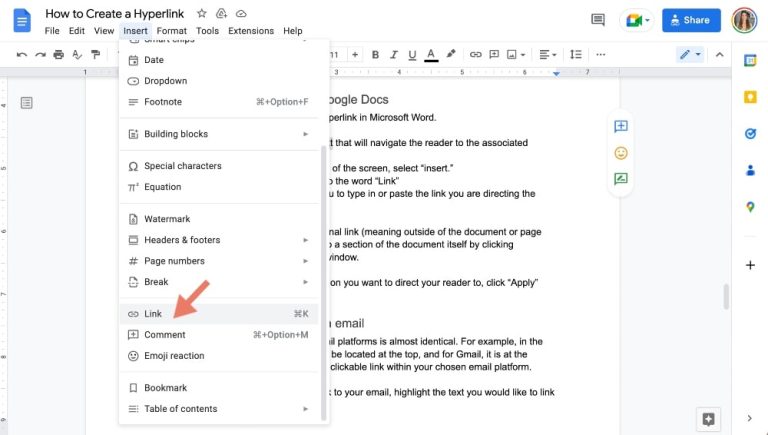Expand the Page numbers submenu
Screen dimensions: 768x435
tap(219, 261)
